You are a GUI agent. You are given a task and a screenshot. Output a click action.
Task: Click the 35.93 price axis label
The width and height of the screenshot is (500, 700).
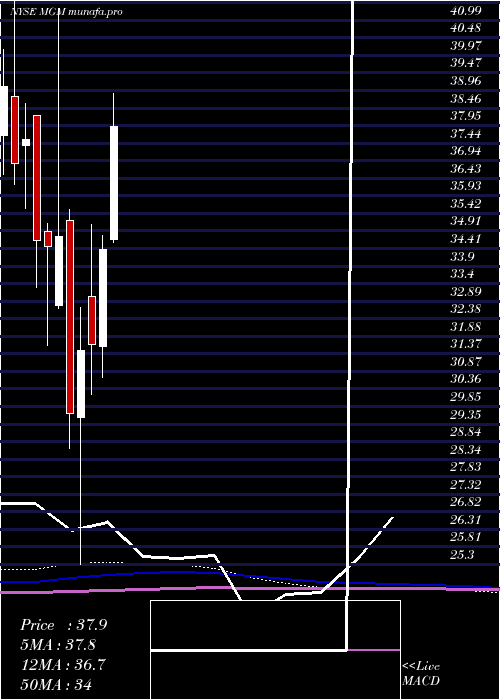click(466, 186)
